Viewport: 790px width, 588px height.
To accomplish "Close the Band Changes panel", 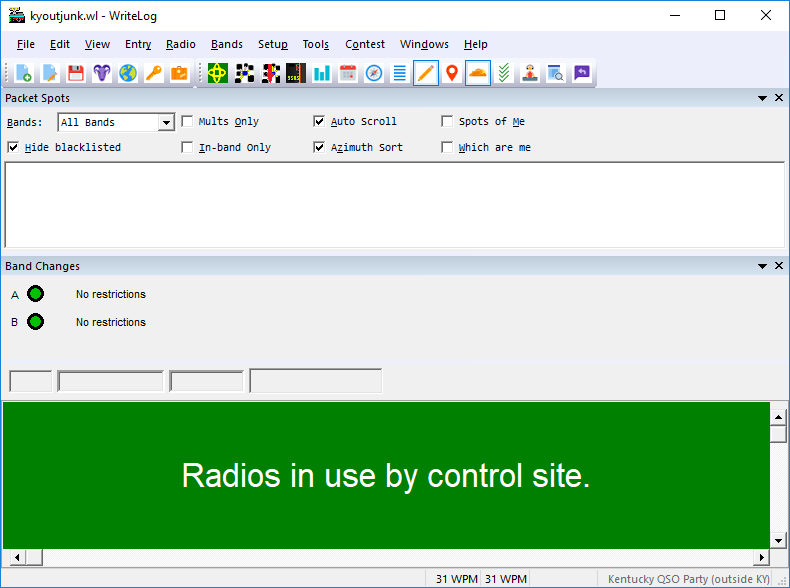I will tap(779, 266).
